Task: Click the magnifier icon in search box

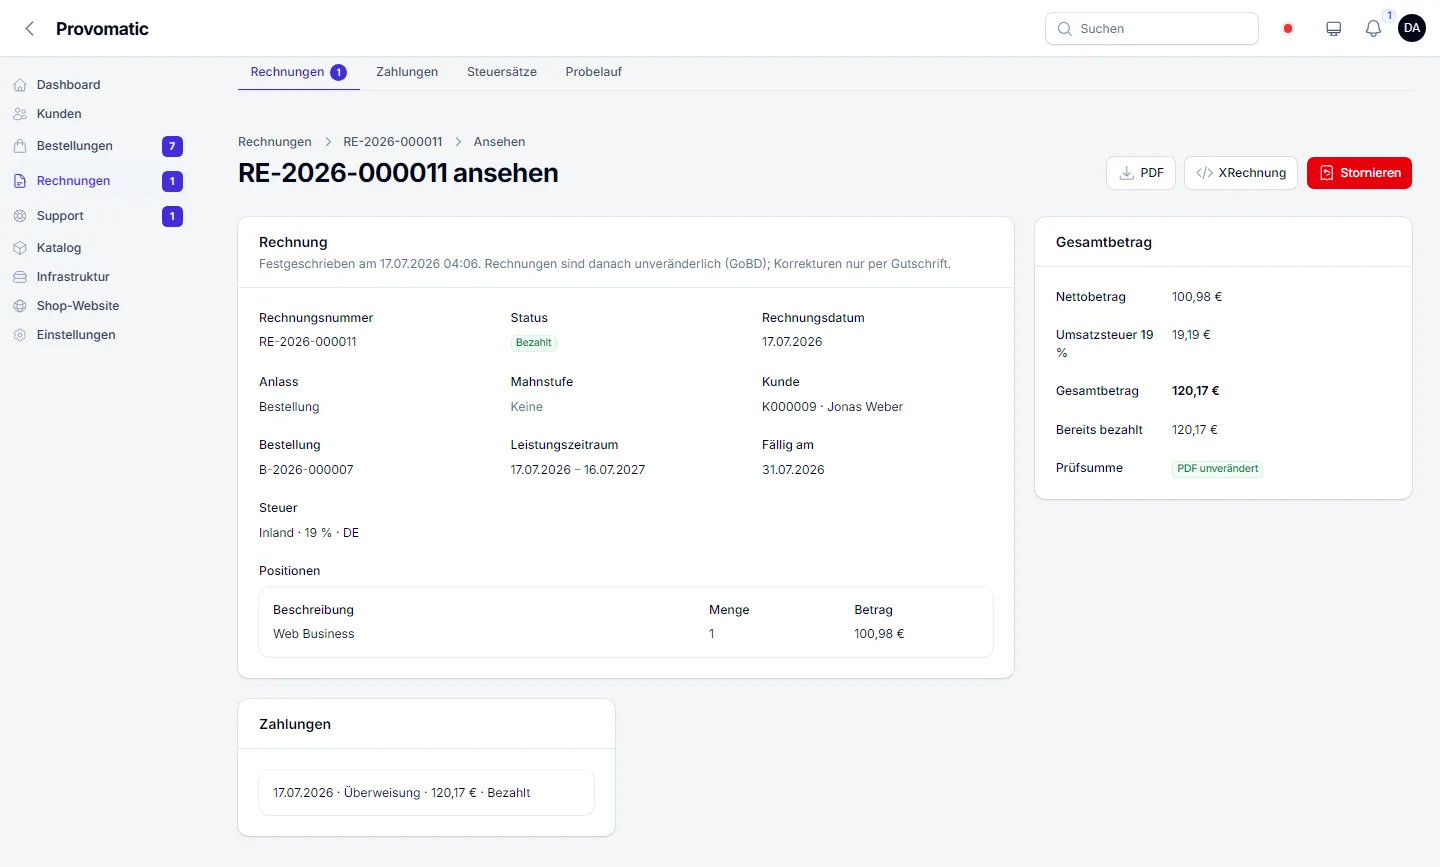Action: click(x=1065, y=29)
